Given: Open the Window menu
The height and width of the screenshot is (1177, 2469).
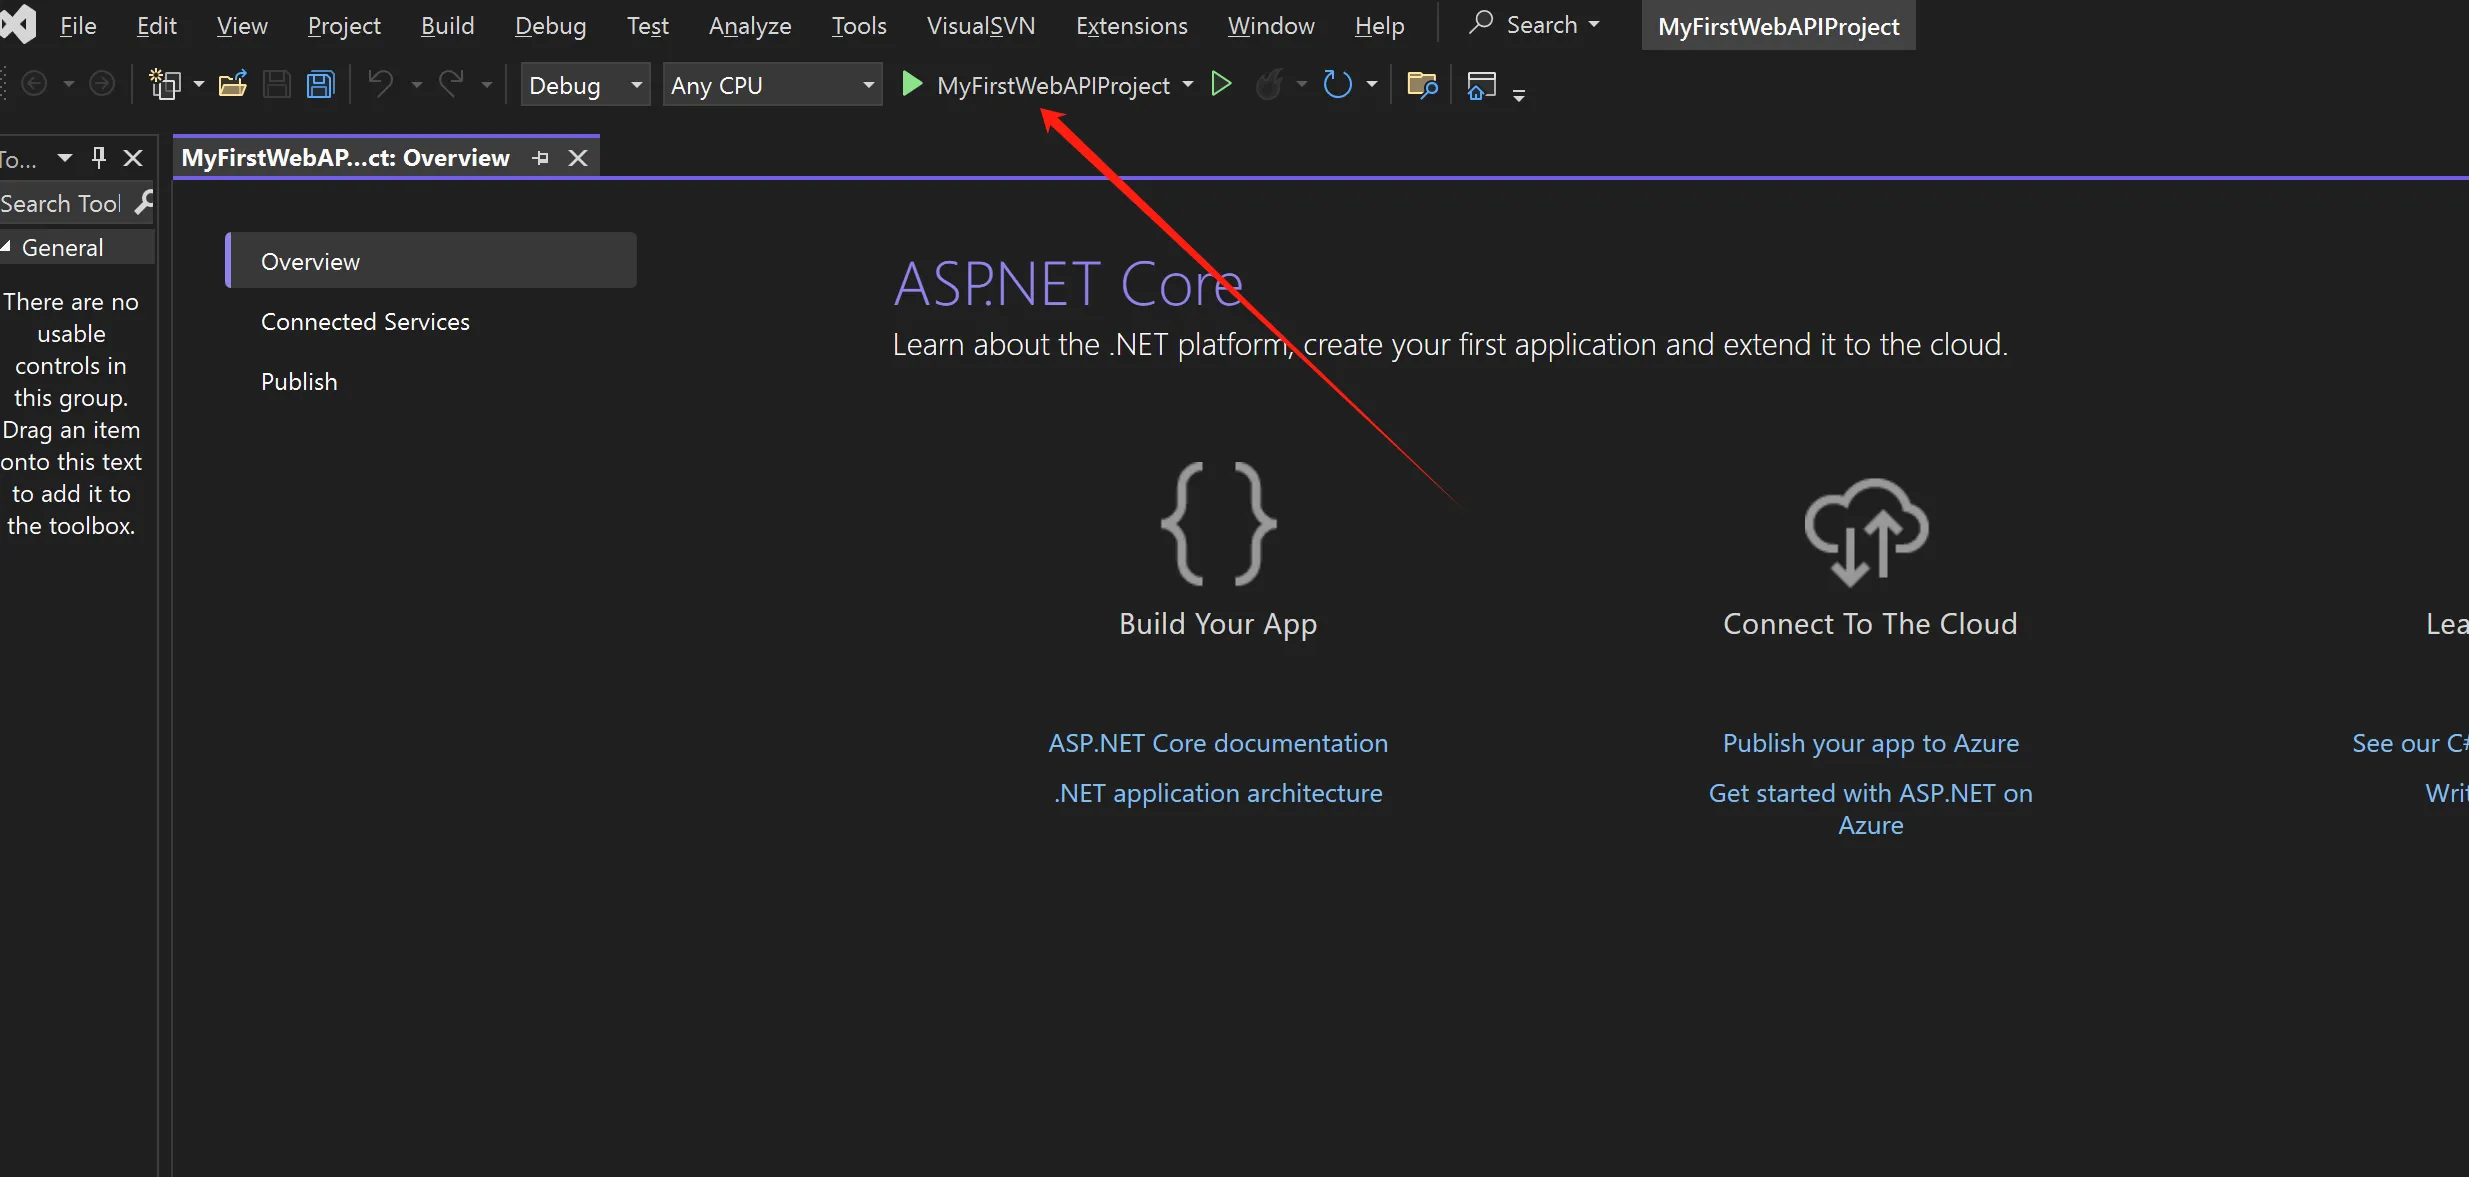Looking at the screenshot, I should coord(1271,25).
